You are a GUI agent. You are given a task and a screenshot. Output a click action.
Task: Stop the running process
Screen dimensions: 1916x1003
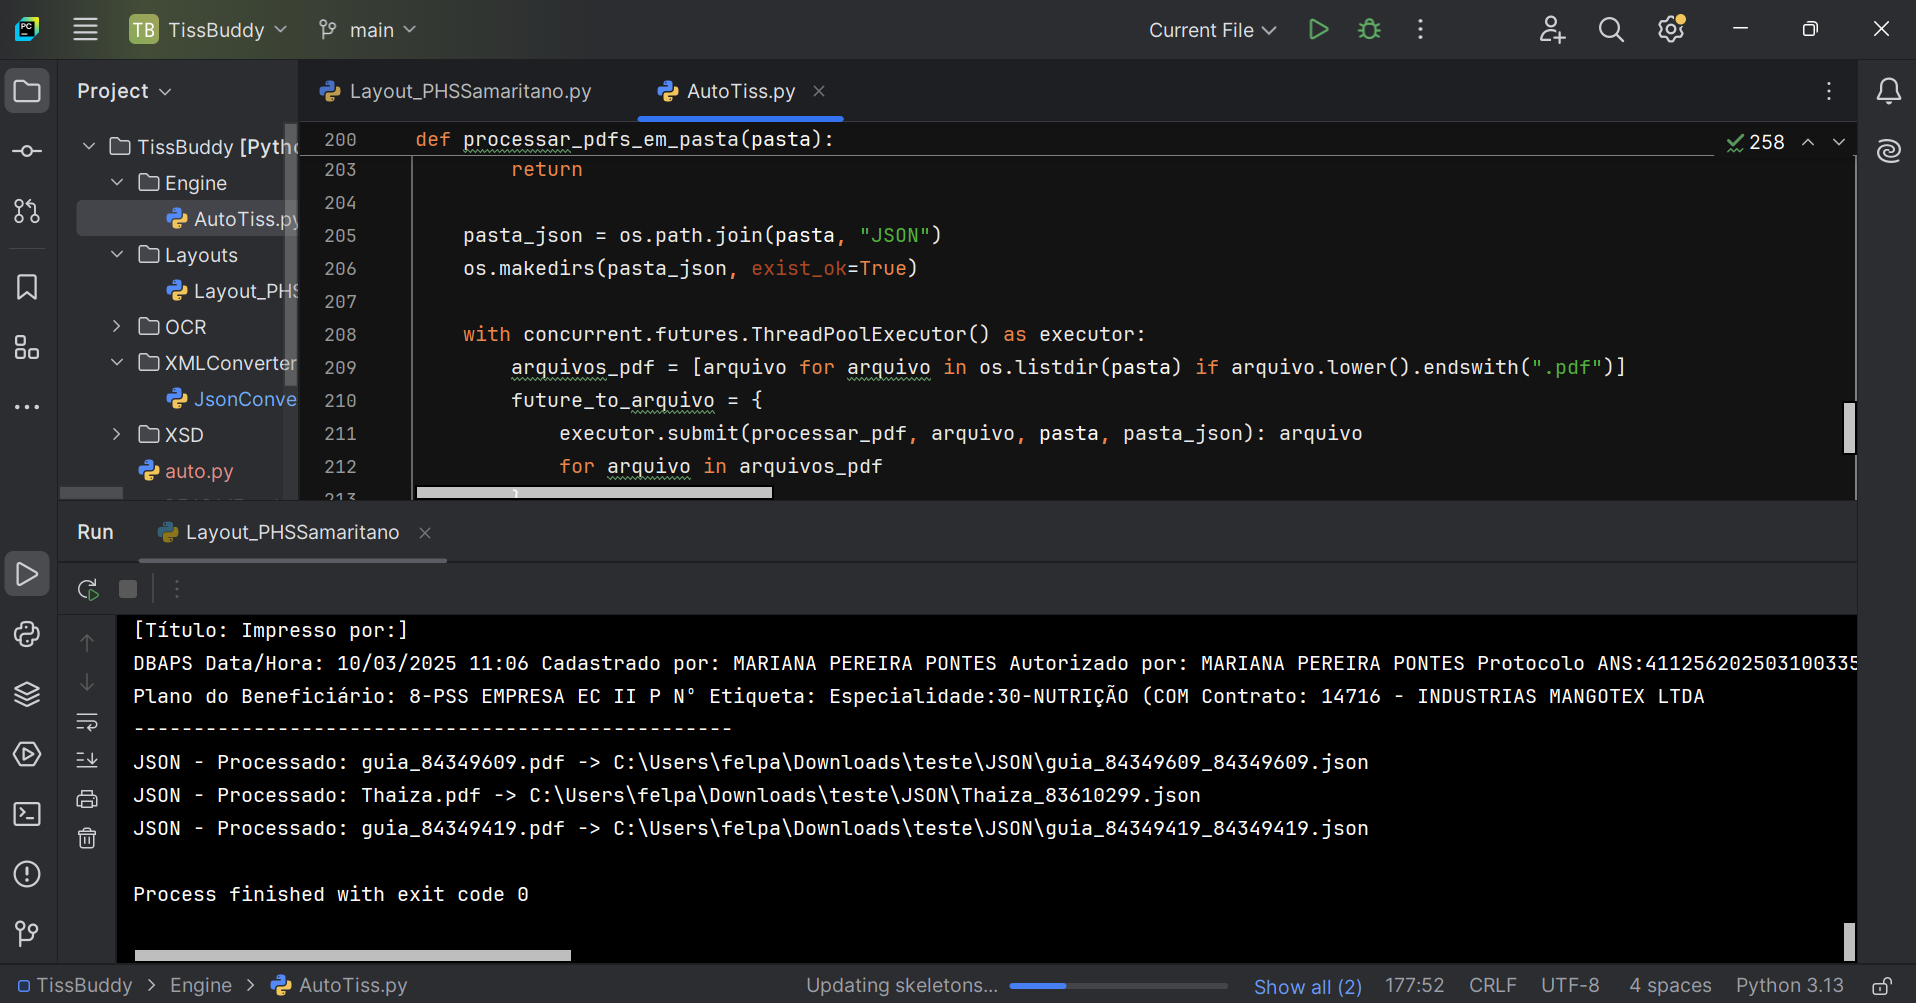coord(128,589)
